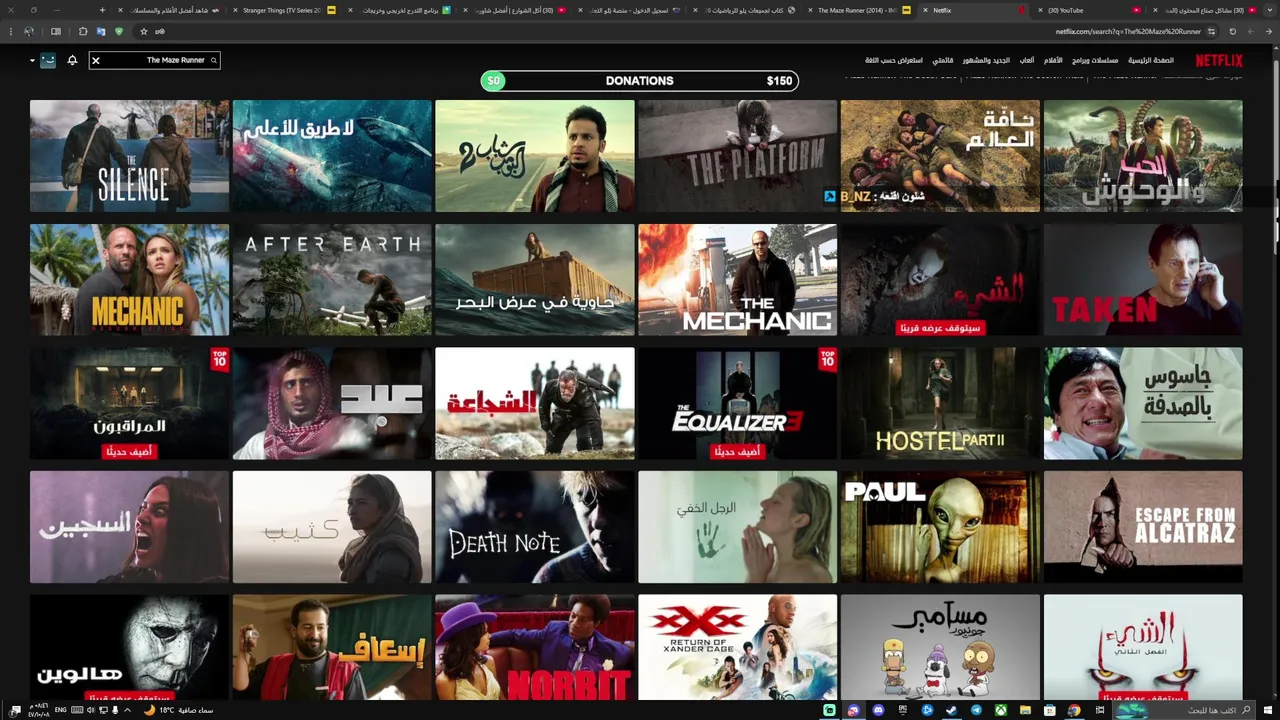Viewport: 1280px width, 720px height.
Task: Close the Netflix tab
Action: point(925,10)
